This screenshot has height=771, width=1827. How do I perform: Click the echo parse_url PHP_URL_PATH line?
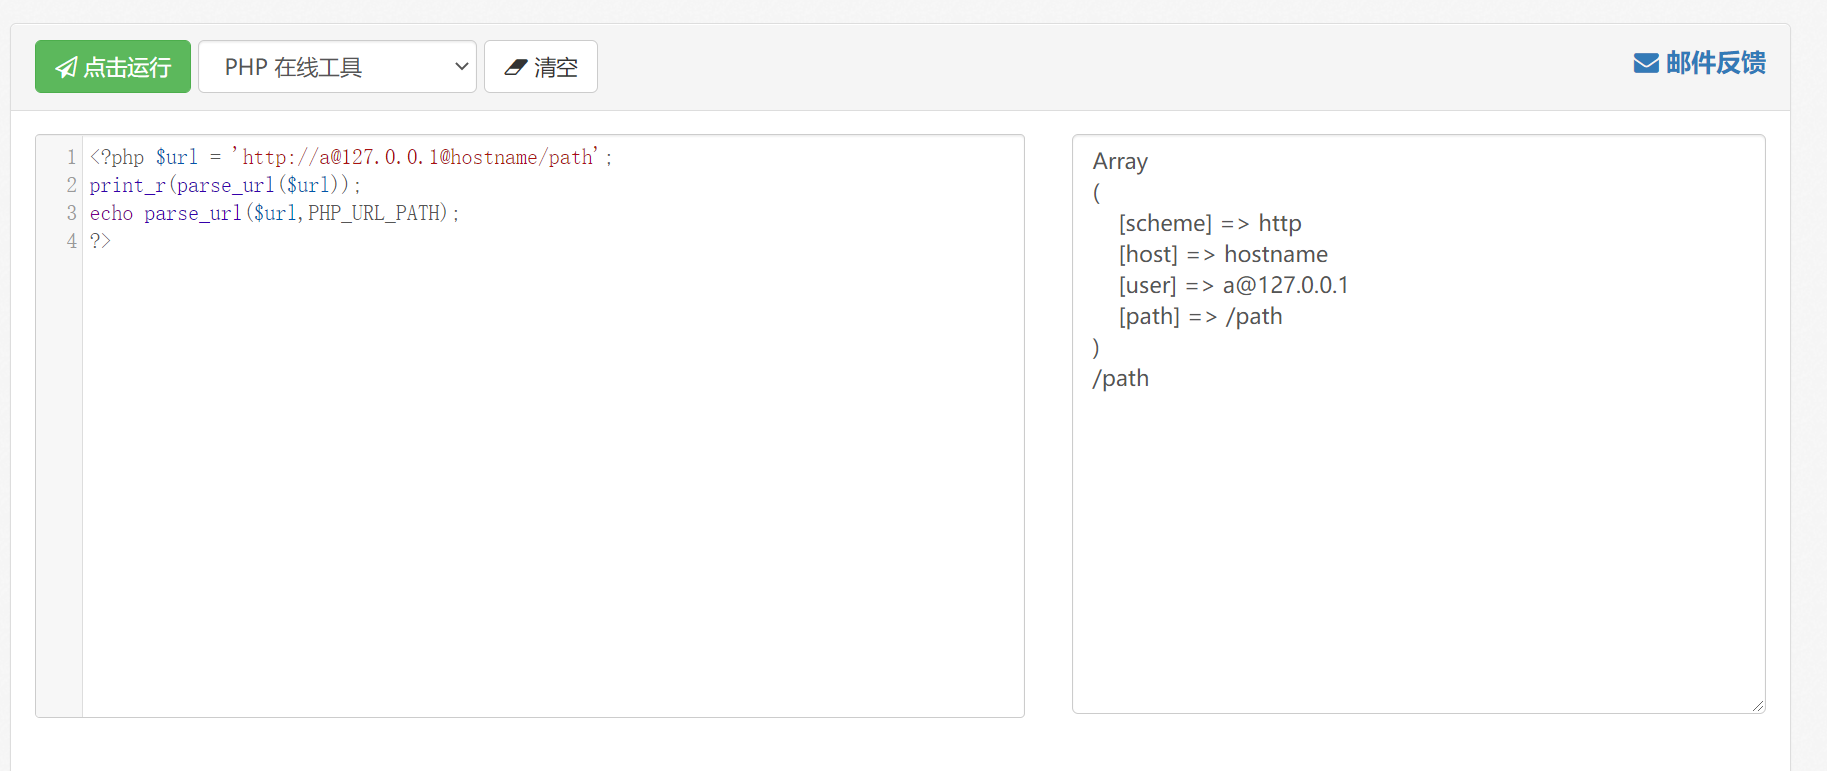(274, 214)
